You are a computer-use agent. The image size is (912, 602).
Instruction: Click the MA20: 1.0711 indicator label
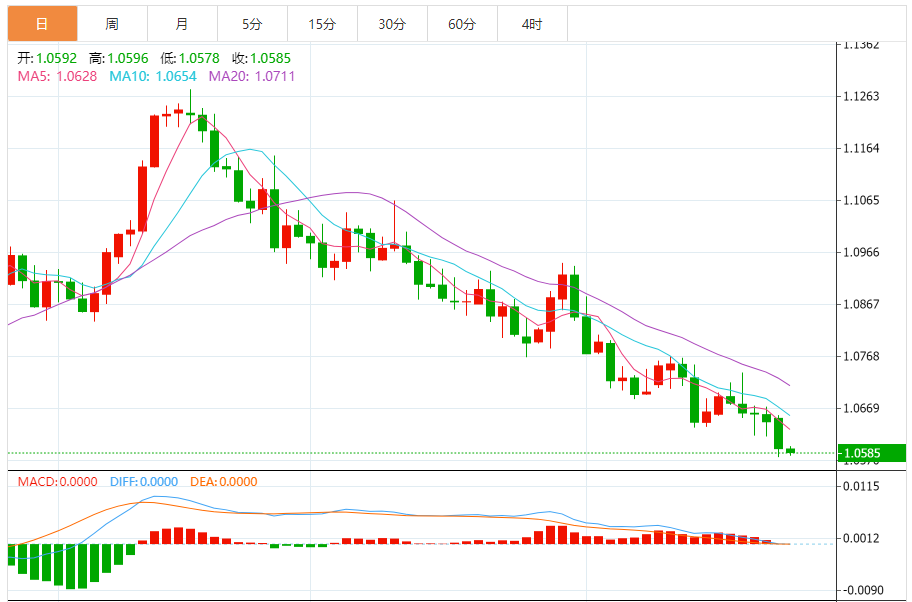click(252, 76)
